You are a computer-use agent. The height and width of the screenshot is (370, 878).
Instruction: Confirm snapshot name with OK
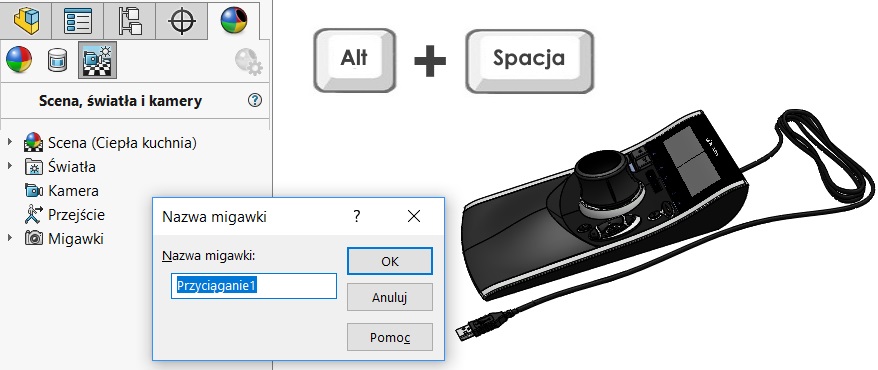click(390, 261)
